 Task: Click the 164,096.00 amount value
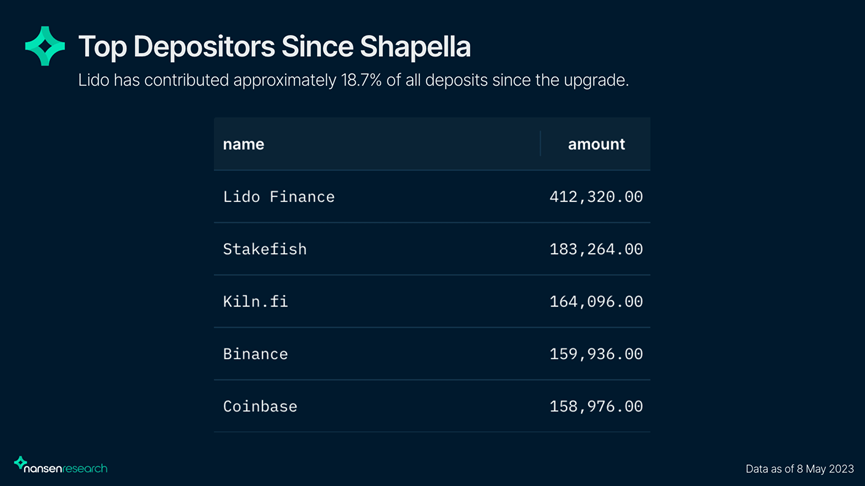596,301
